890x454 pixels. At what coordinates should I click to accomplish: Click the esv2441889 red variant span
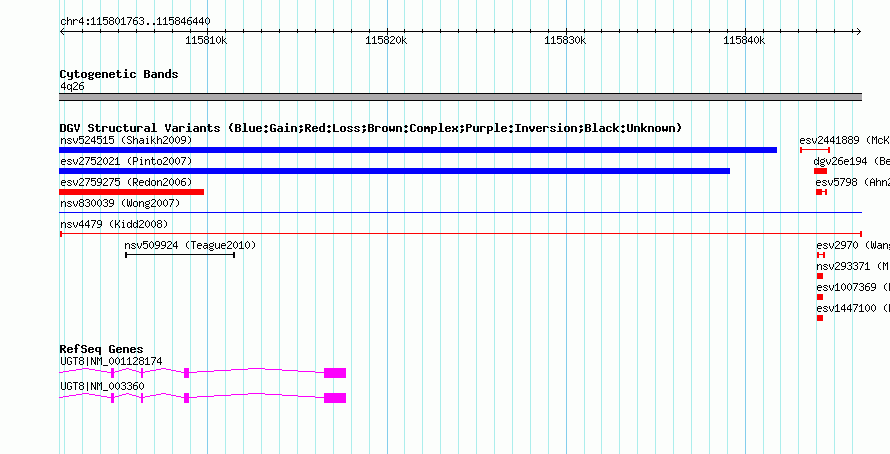[x=815, y=150]
